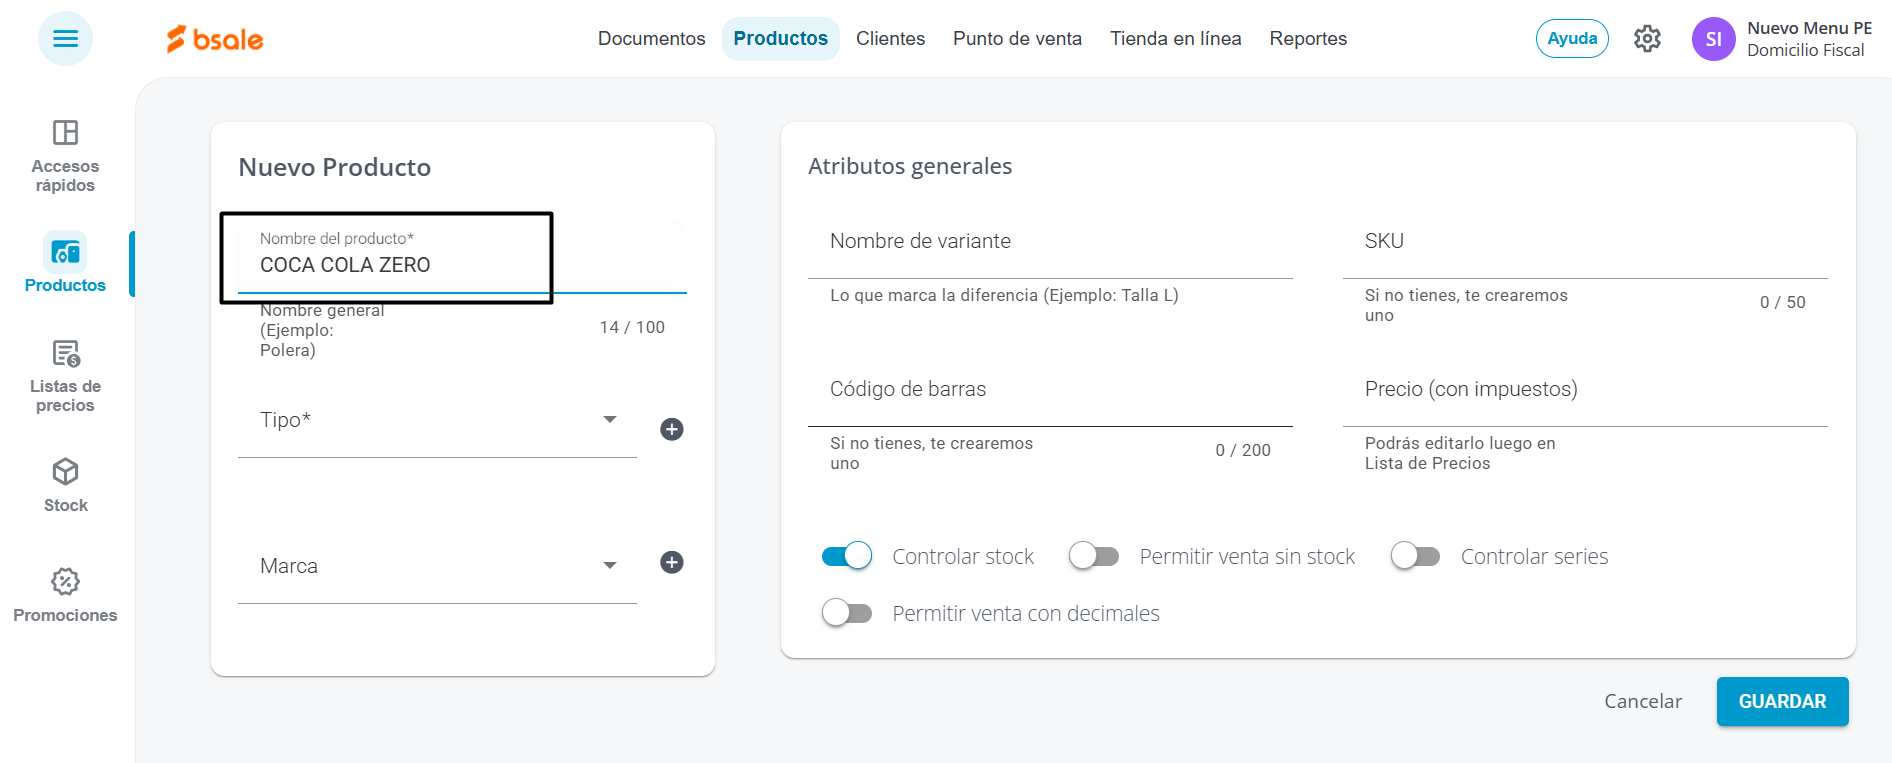Open the settings gear icon

point(1647,39)
